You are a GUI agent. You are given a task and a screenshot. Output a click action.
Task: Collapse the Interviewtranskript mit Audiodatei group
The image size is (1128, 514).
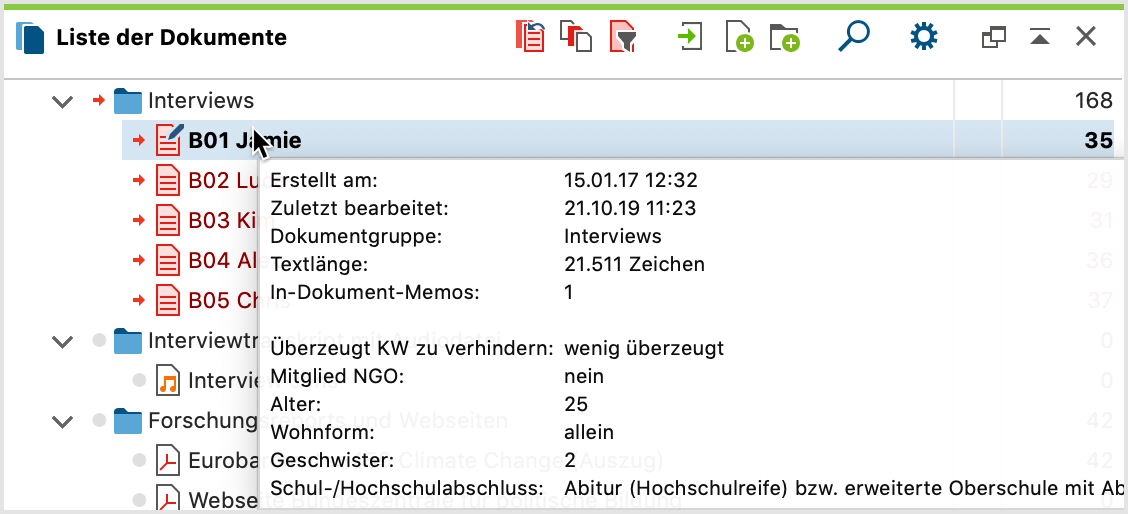pos(63,341)
